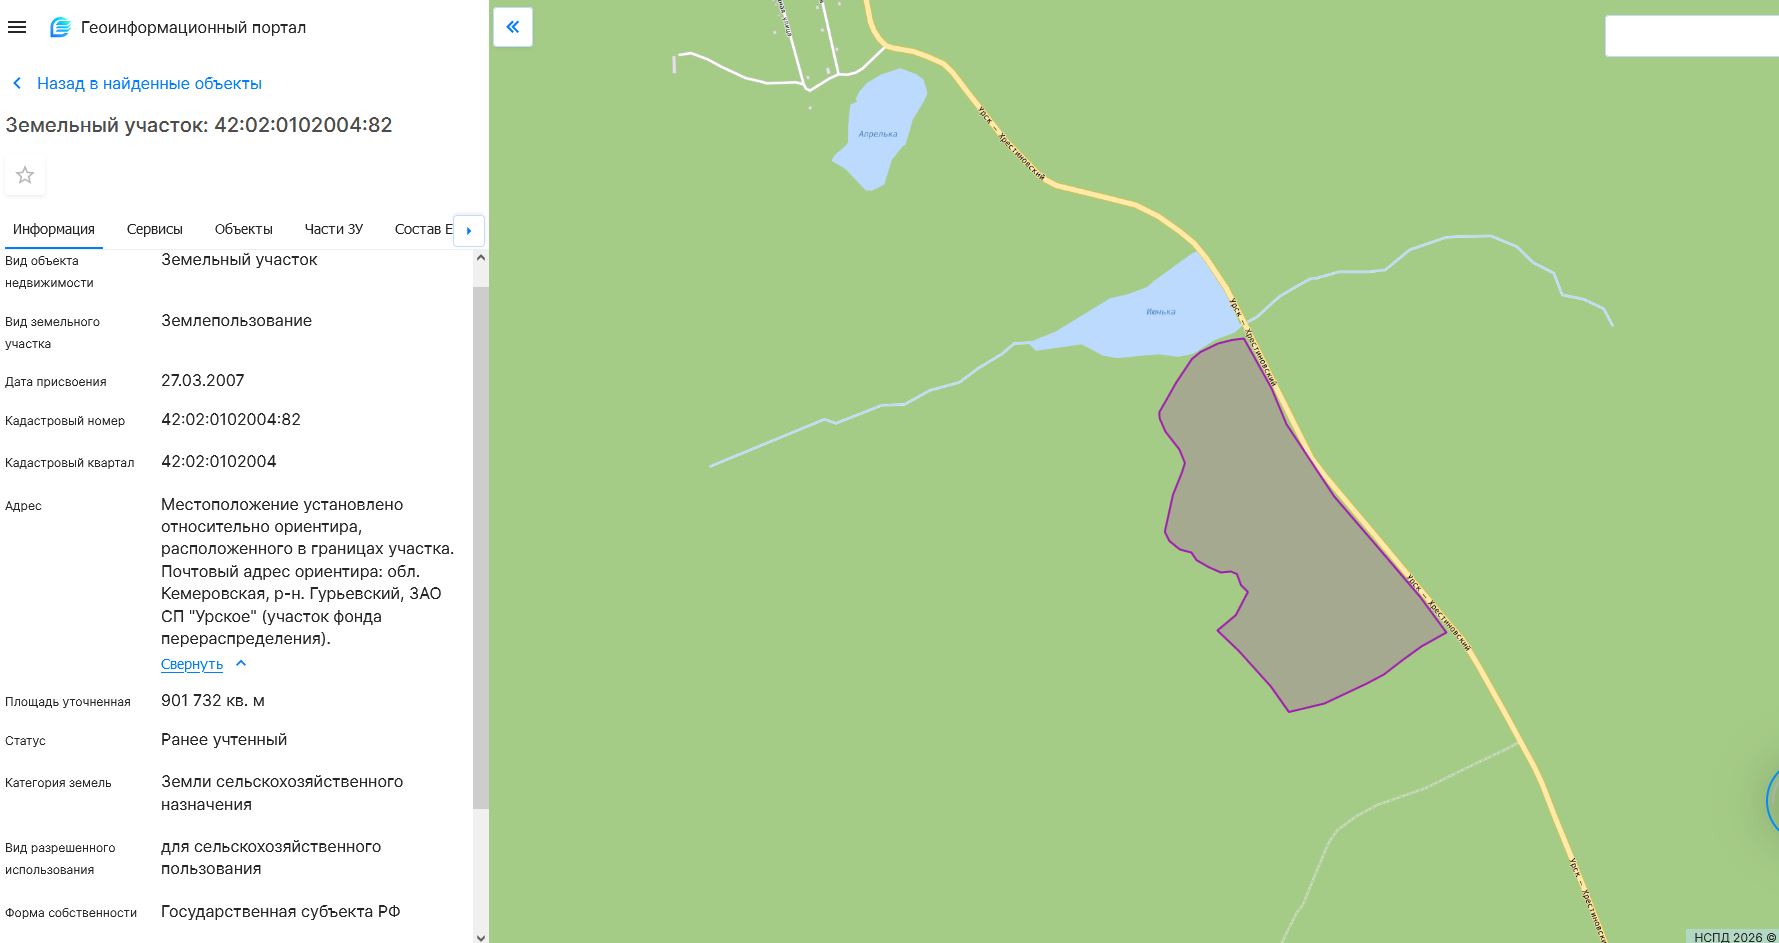This screenshot has width=1779, height=943.
Task: Collapse address text via Свернуть link
Action: point(192,664)
